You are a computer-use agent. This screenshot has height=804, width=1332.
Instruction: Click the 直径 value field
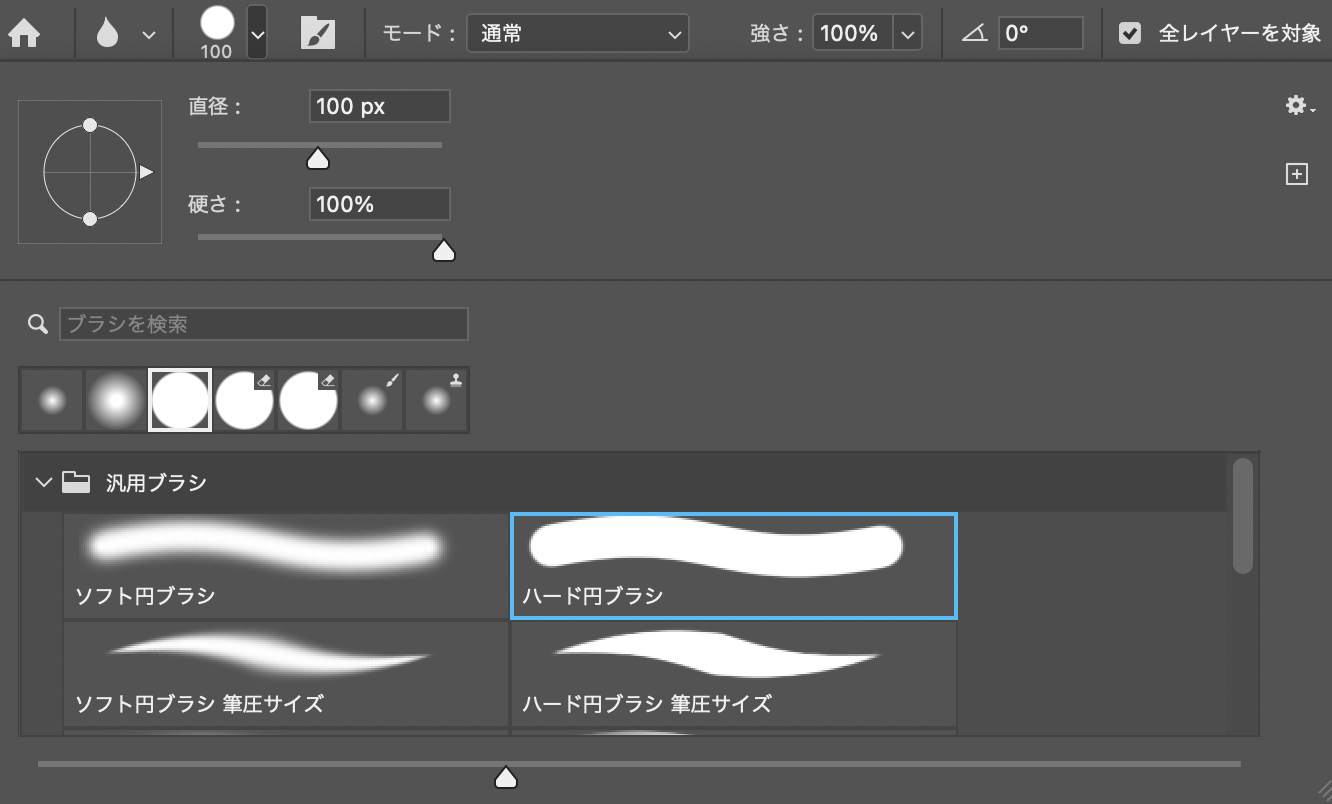pos(379,107)
